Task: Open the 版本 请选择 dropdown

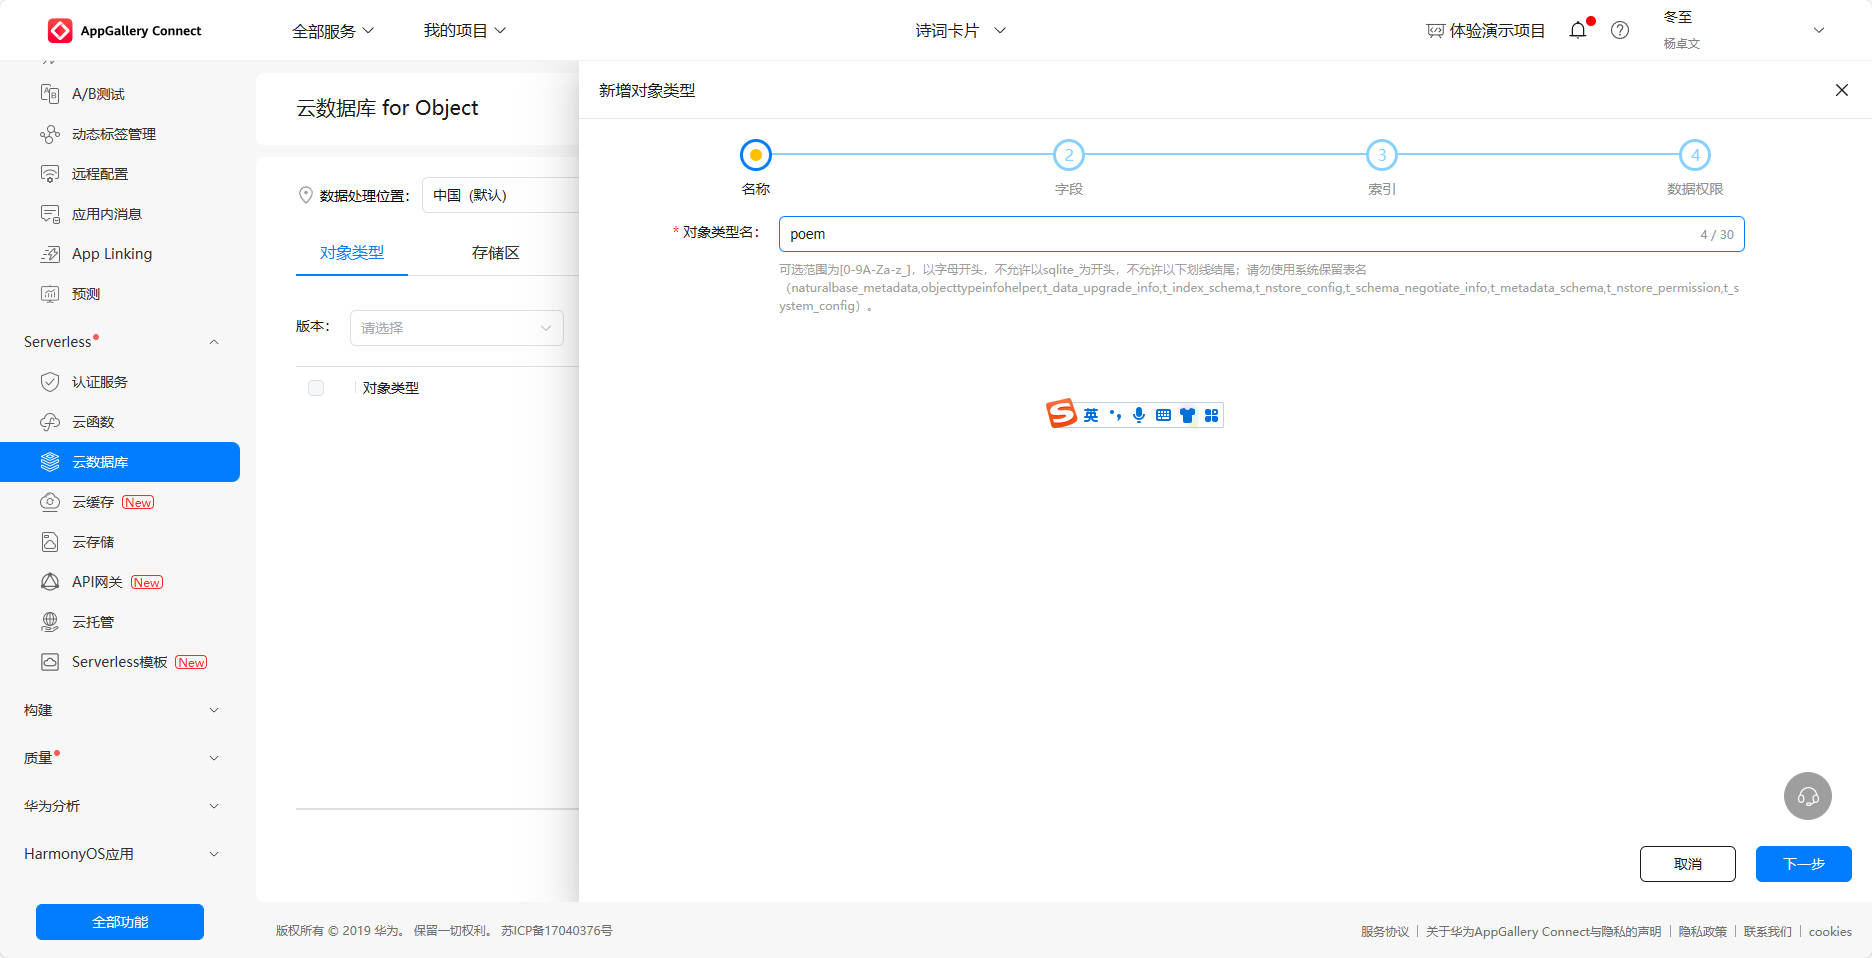Action: [457, 328]
